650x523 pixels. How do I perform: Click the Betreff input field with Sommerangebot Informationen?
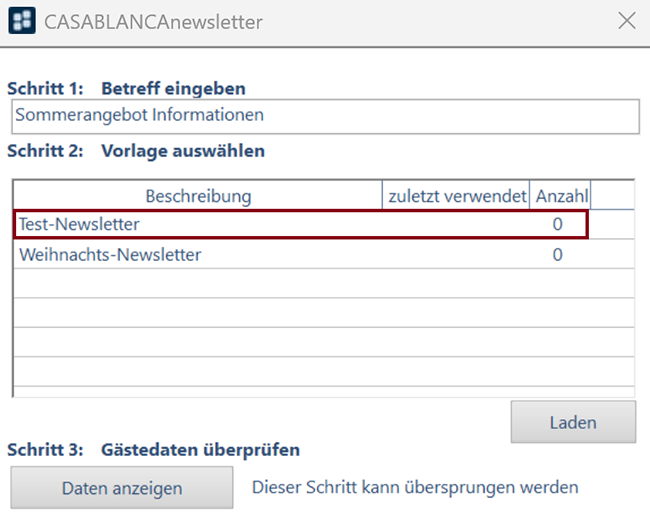point(325,116)
